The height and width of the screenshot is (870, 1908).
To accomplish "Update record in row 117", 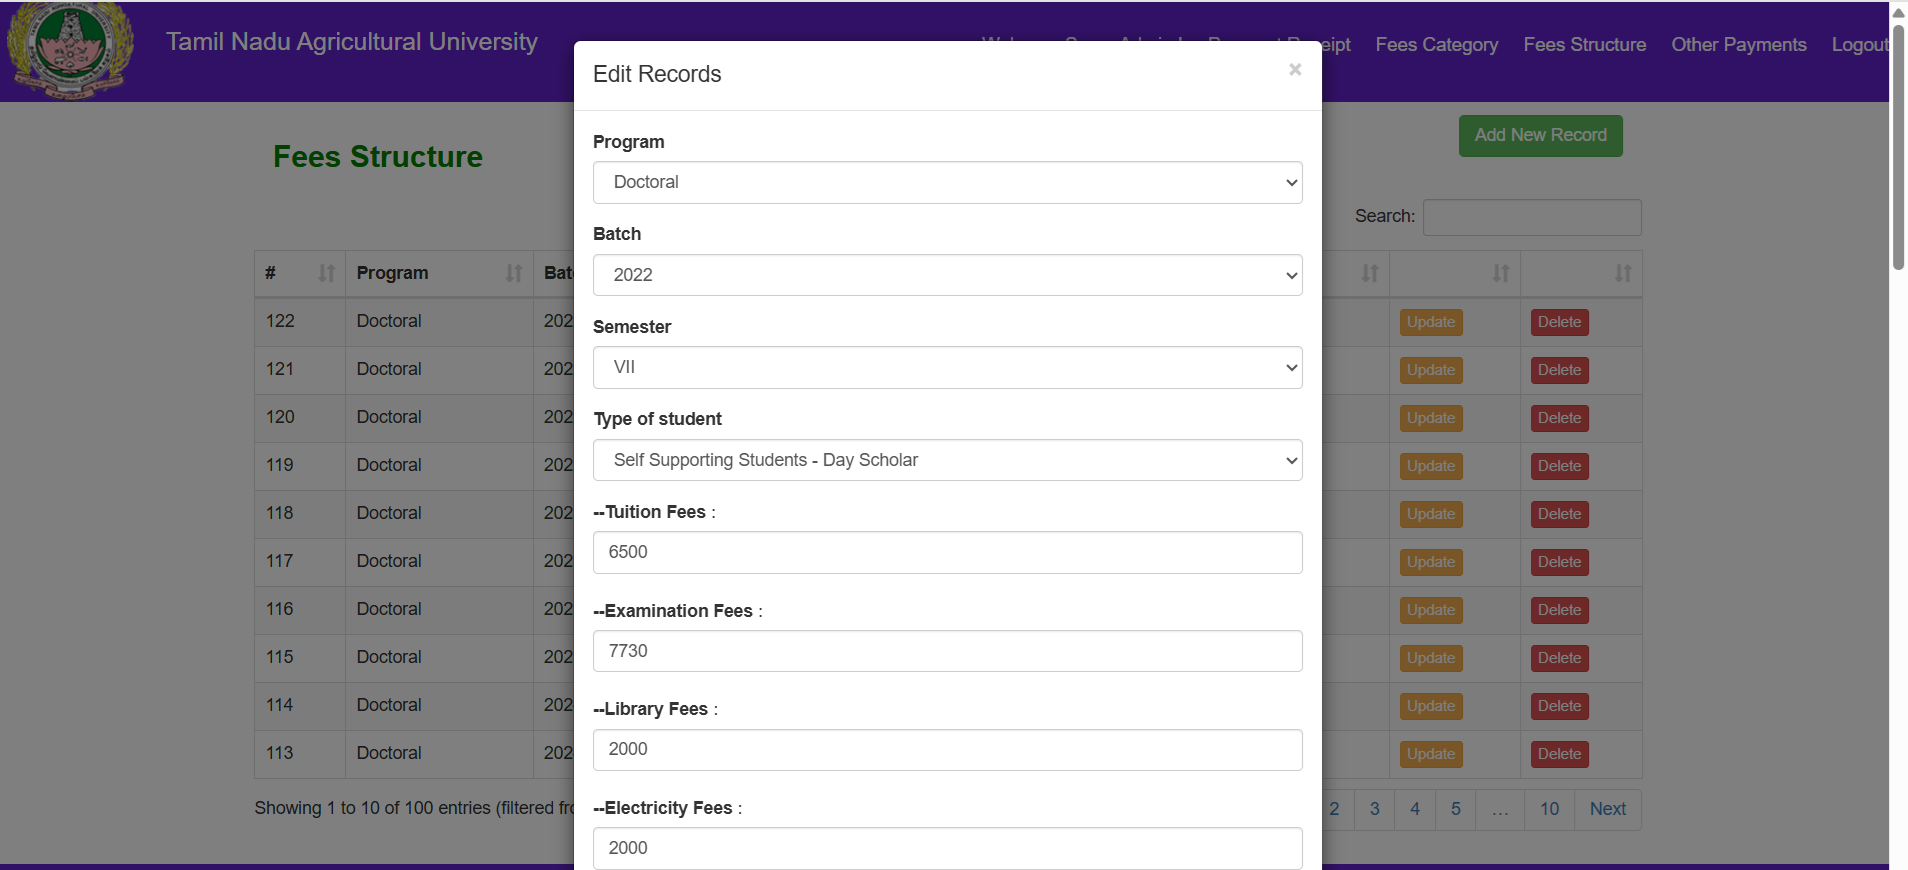I will 1430,562.
